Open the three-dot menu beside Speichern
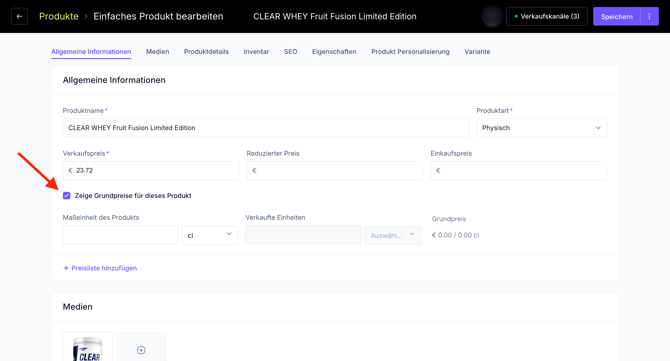 [649, 17]
